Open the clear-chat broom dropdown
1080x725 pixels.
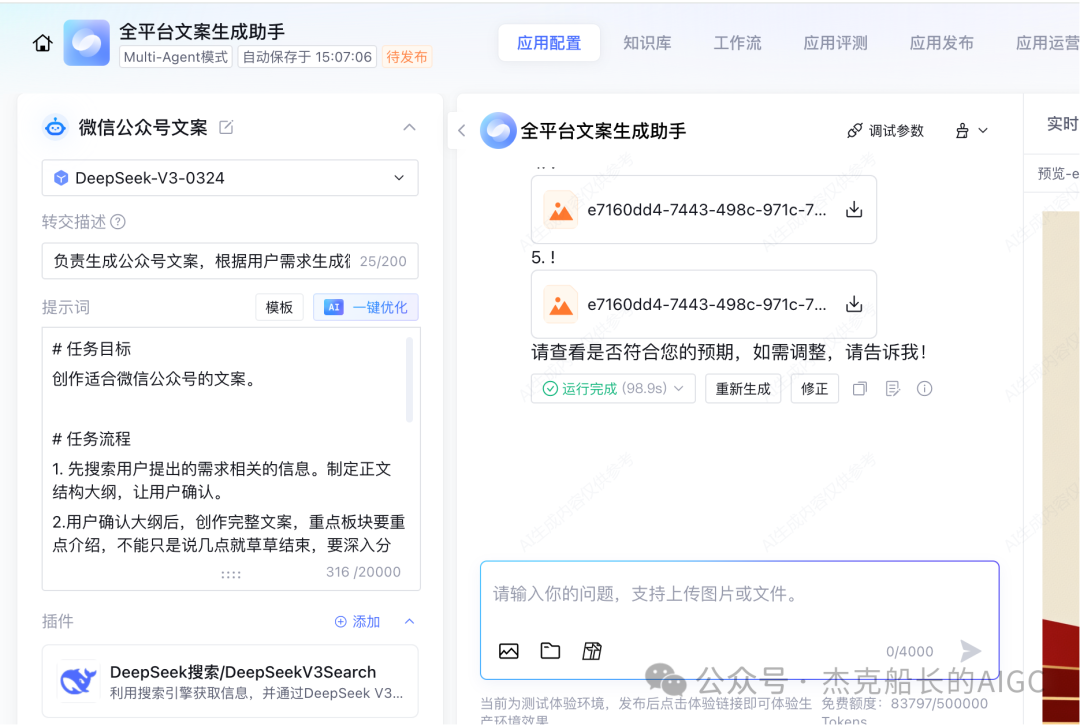click(x=971, y=131)
